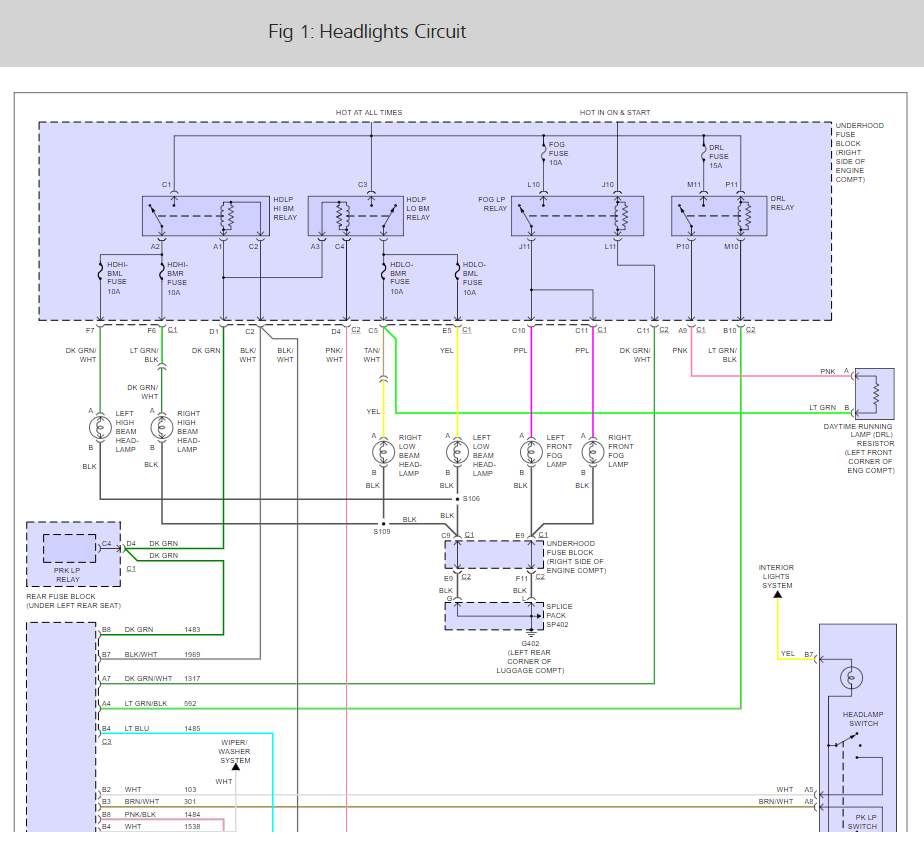Click the headlamp switch contact symbol

pyautogui.click(x=846, y=741)
